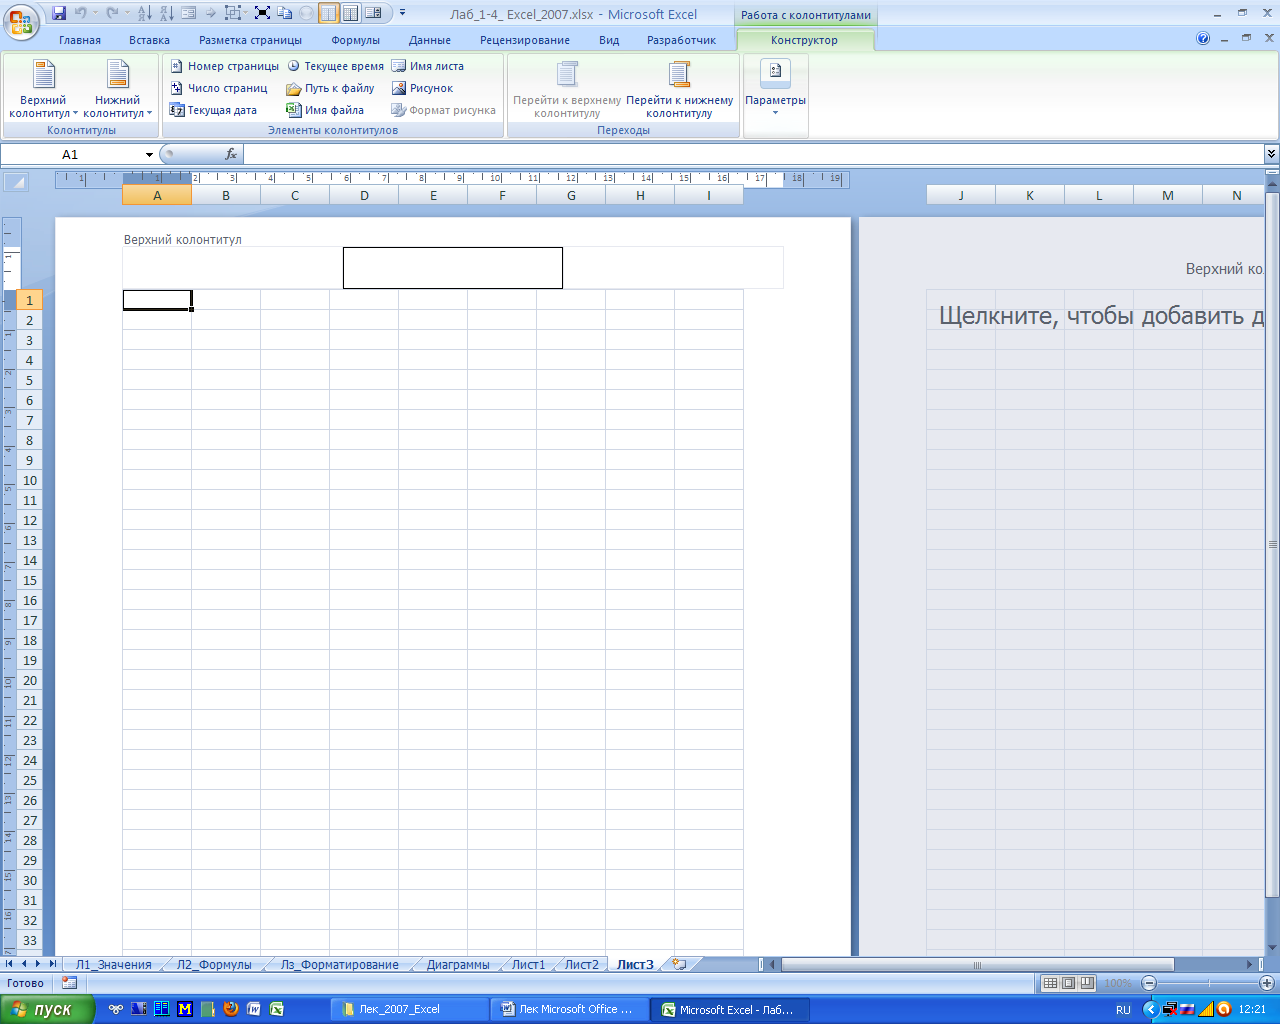Insert file name (Имя файла)

point(325,110)
